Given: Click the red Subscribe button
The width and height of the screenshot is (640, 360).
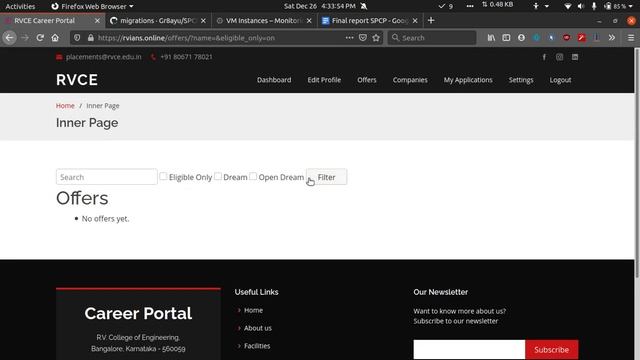Looking at the screenshot, I should pyautogui.click(x=551, y=350).
